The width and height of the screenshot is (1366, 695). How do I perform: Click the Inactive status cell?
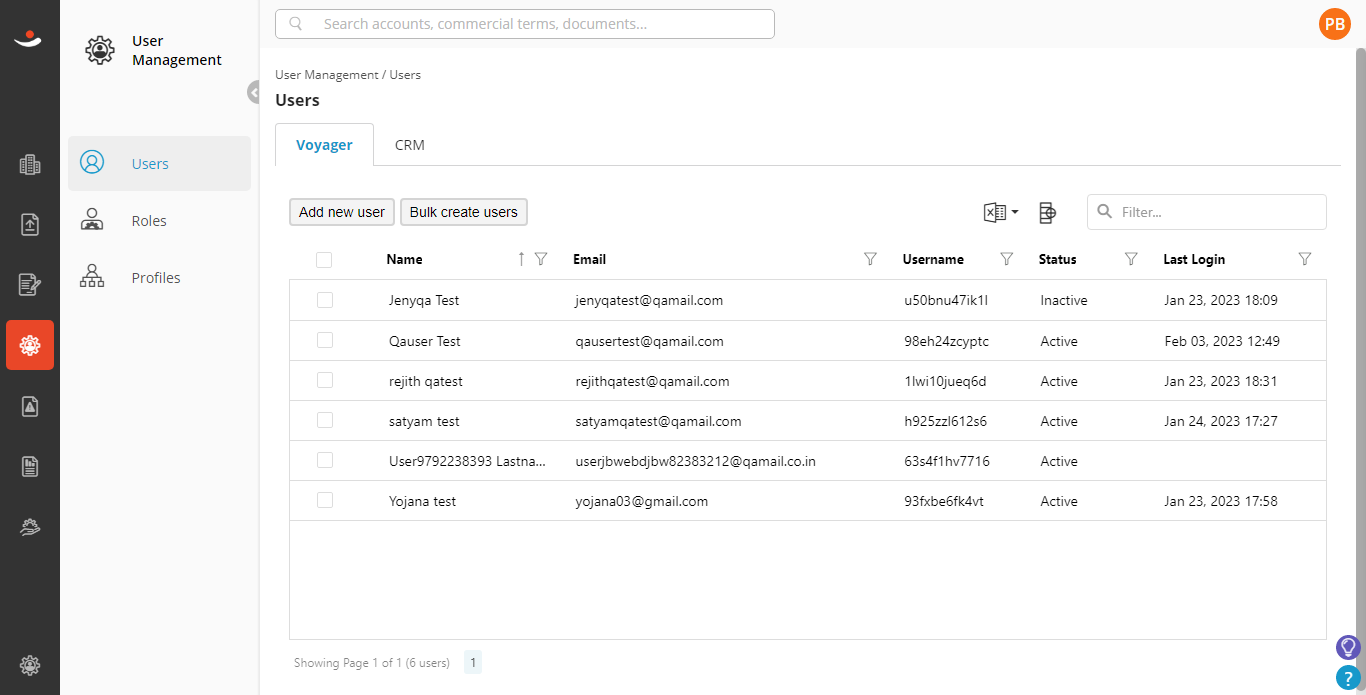pyautogui.click(x=1064, y=300)
